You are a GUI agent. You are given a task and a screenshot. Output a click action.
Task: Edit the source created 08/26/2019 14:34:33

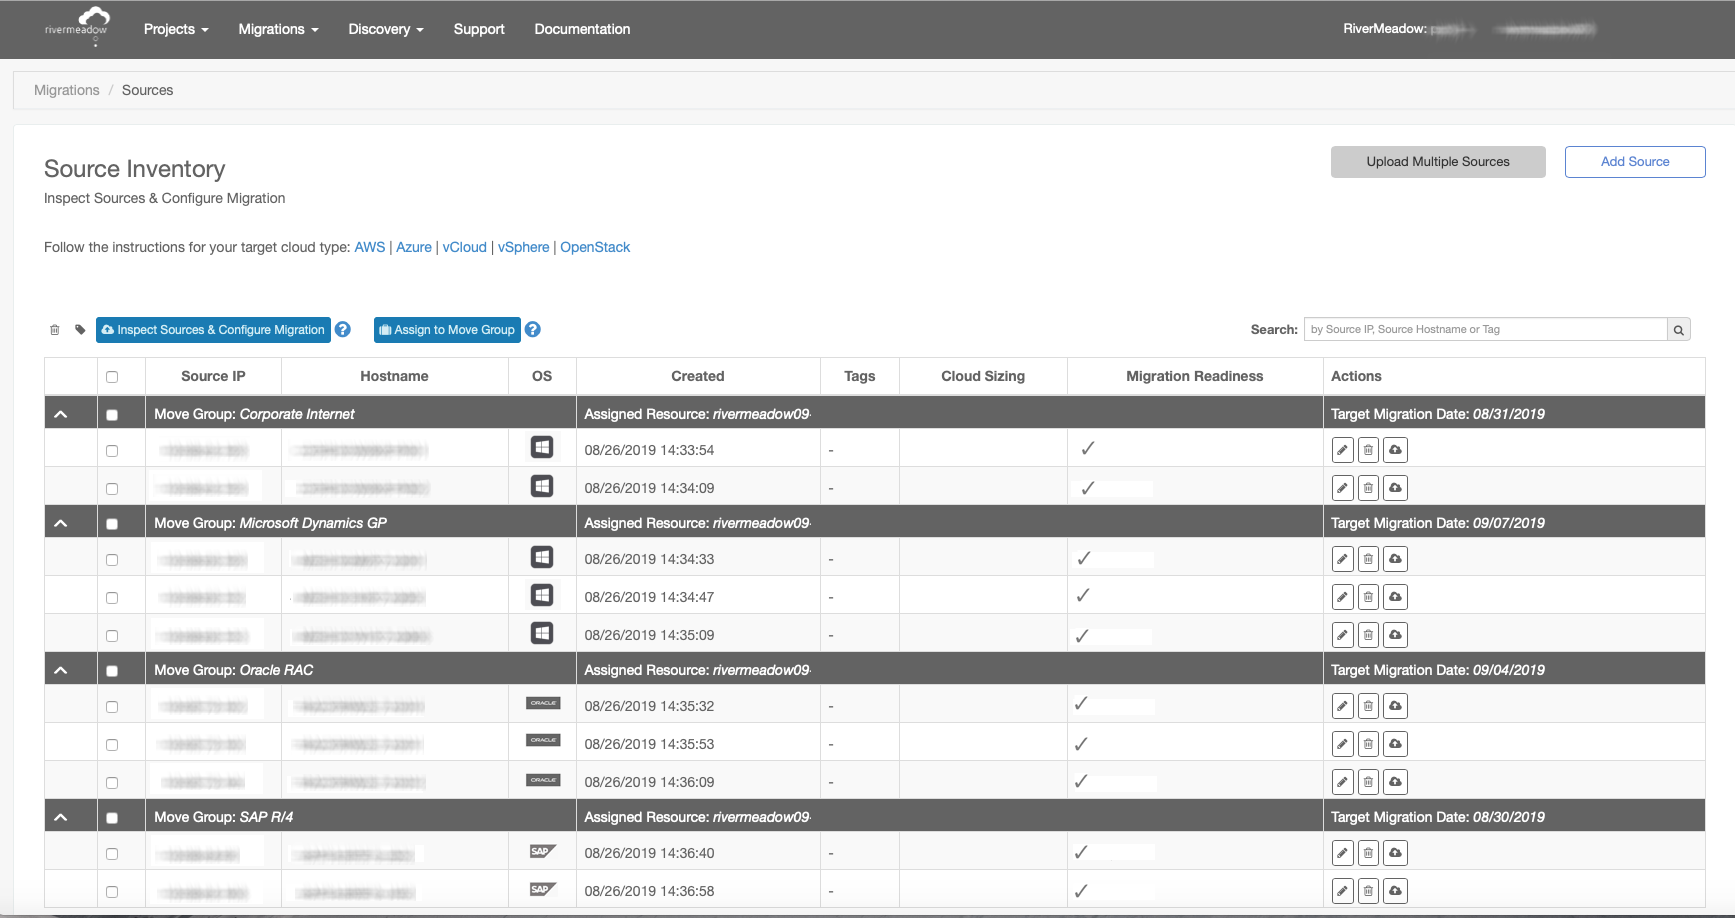(x=1343, y=559)
